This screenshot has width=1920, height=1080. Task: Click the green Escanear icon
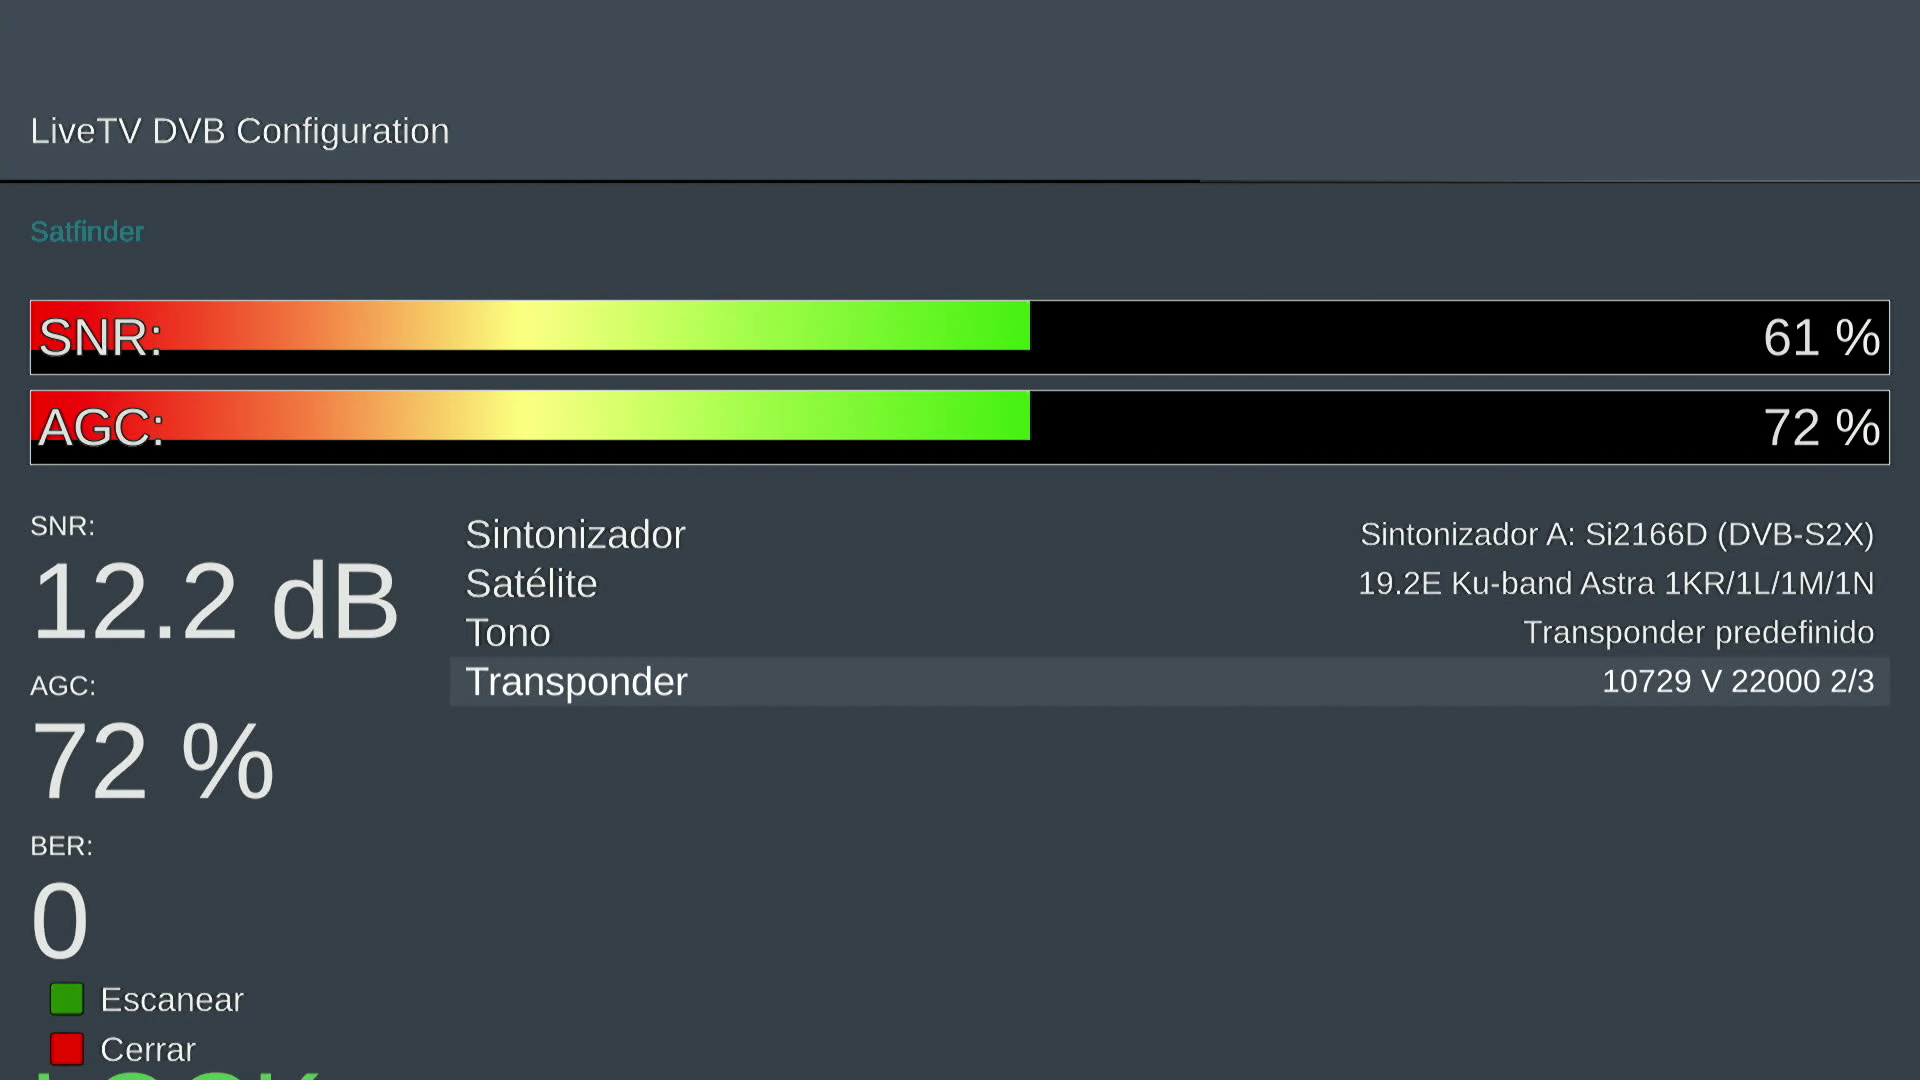(x=67, y=999)
